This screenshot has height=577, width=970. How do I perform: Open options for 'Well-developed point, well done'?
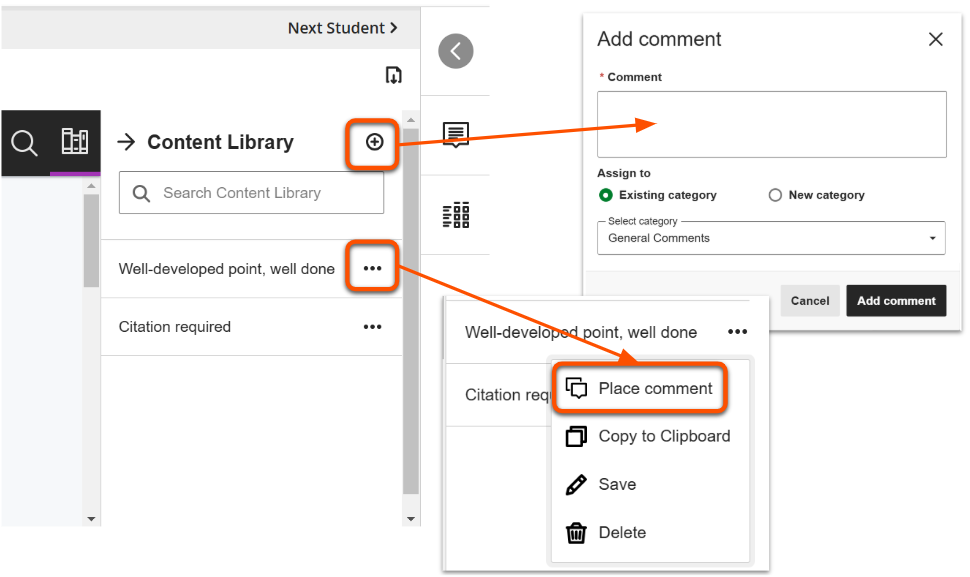[372, 269]
